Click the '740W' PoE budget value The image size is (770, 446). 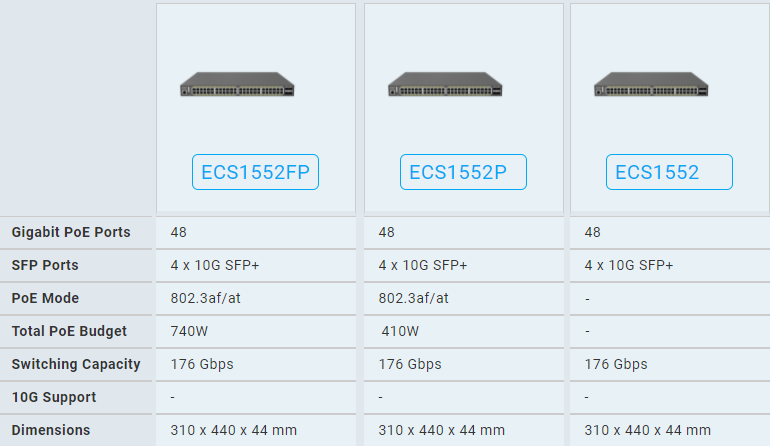coord(189,331)
